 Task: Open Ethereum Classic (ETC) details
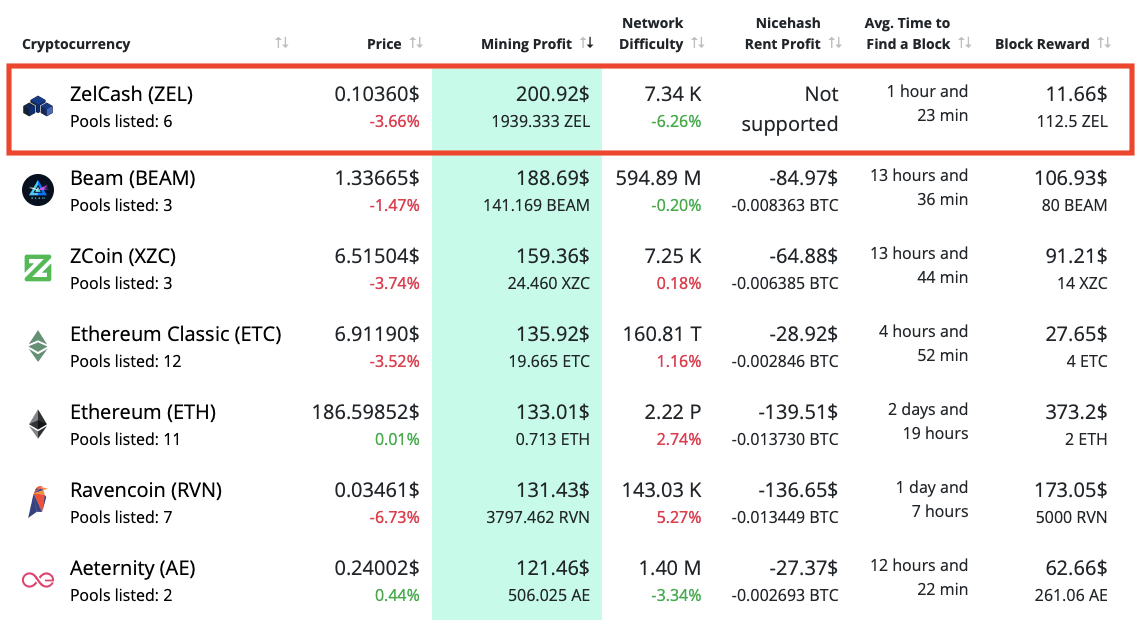pyautogui.click(x=175, y=334)
